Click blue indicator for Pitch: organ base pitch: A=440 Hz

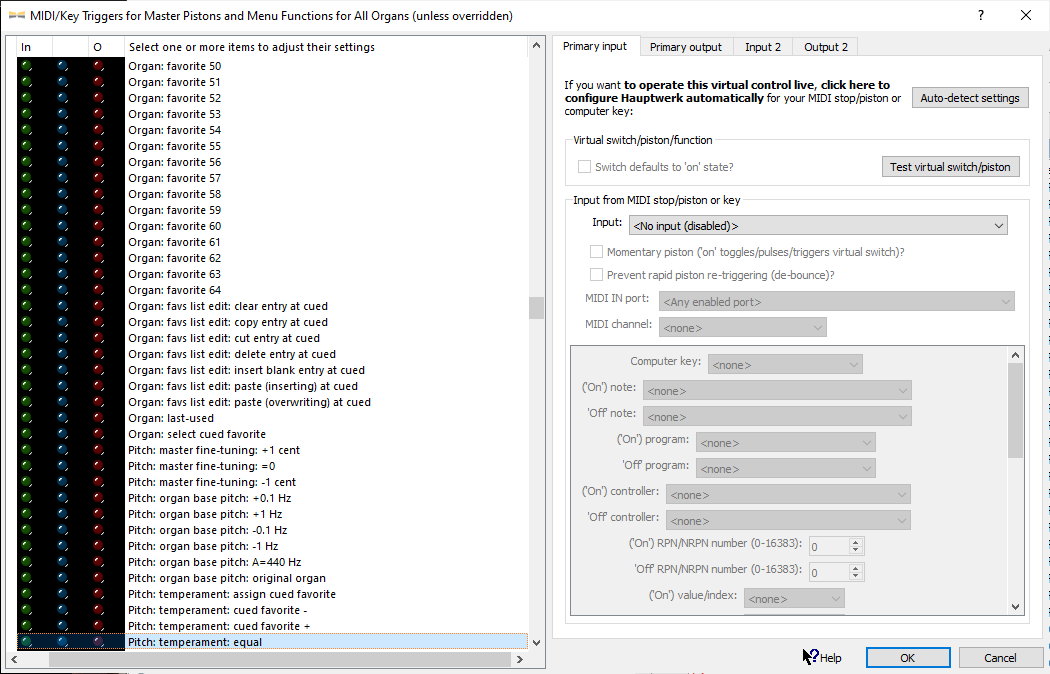62,562
